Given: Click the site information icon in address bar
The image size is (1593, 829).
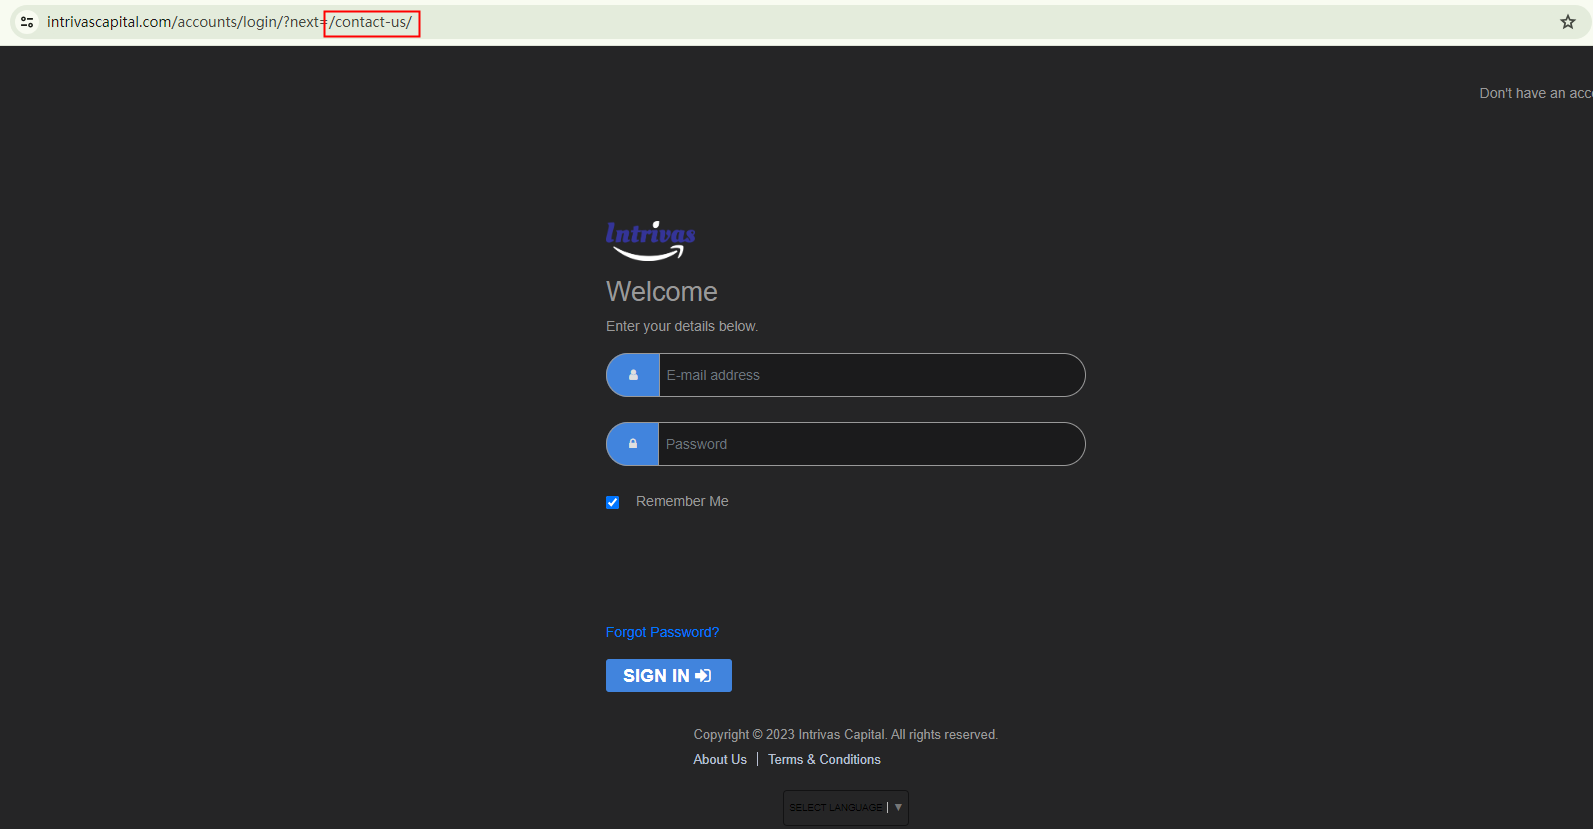Looking at the screenshot, I should click(x=27, y=22).
